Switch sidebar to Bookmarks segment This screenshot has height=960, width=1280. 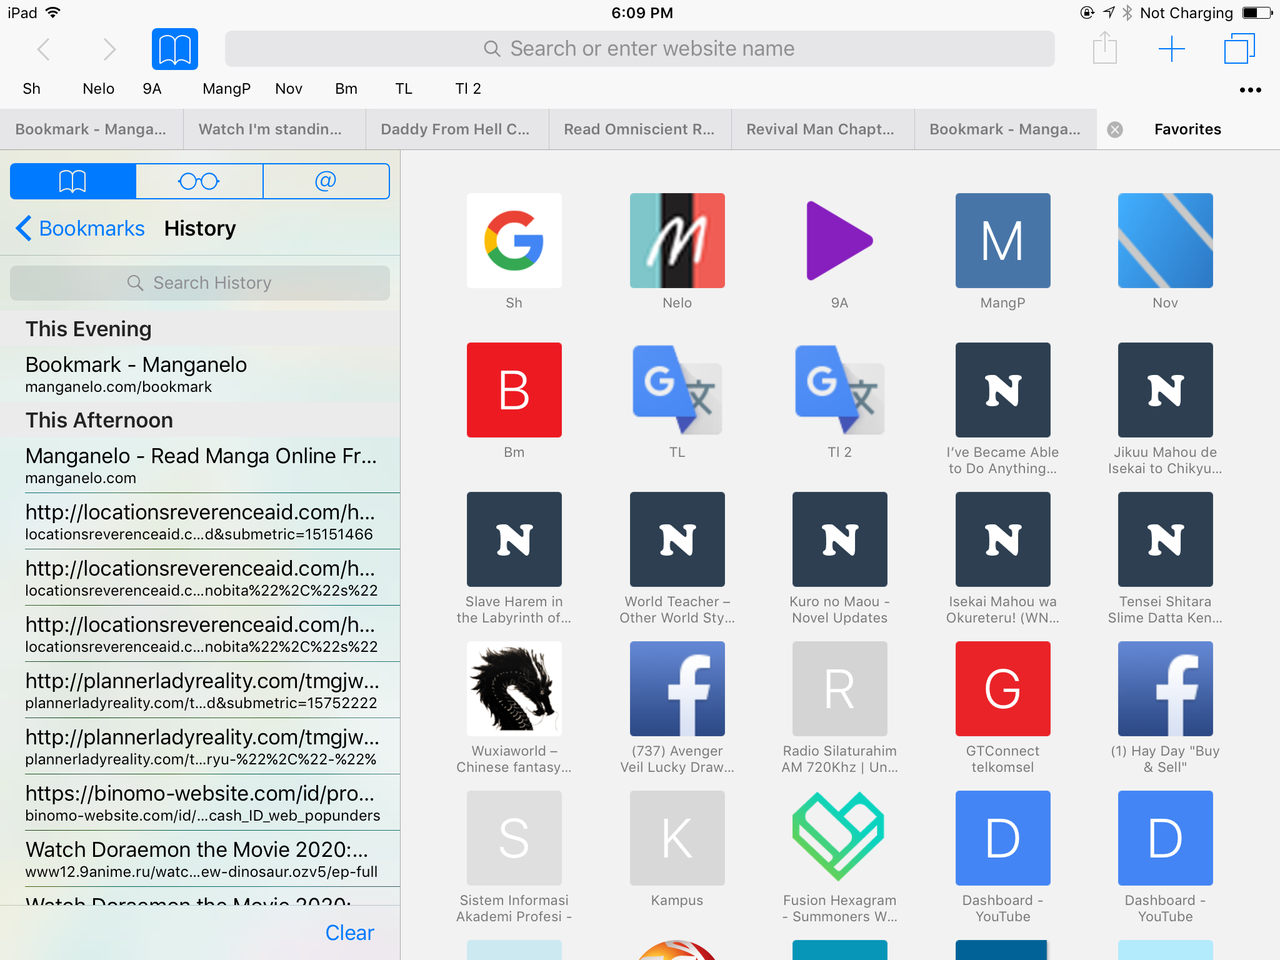(x=73, y=181)
